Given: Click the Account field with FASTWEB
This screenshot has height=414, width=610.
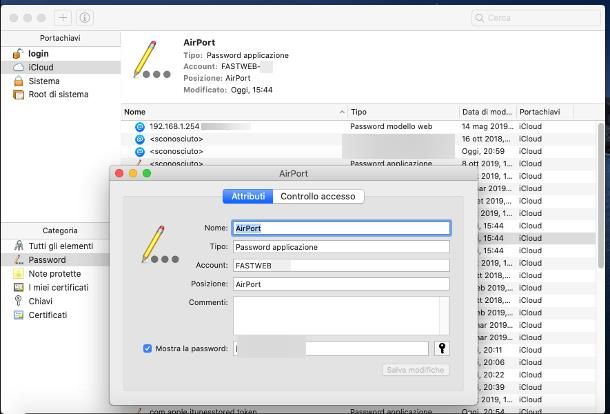Looking at the screenshot, I should click(x=341, y=266).
